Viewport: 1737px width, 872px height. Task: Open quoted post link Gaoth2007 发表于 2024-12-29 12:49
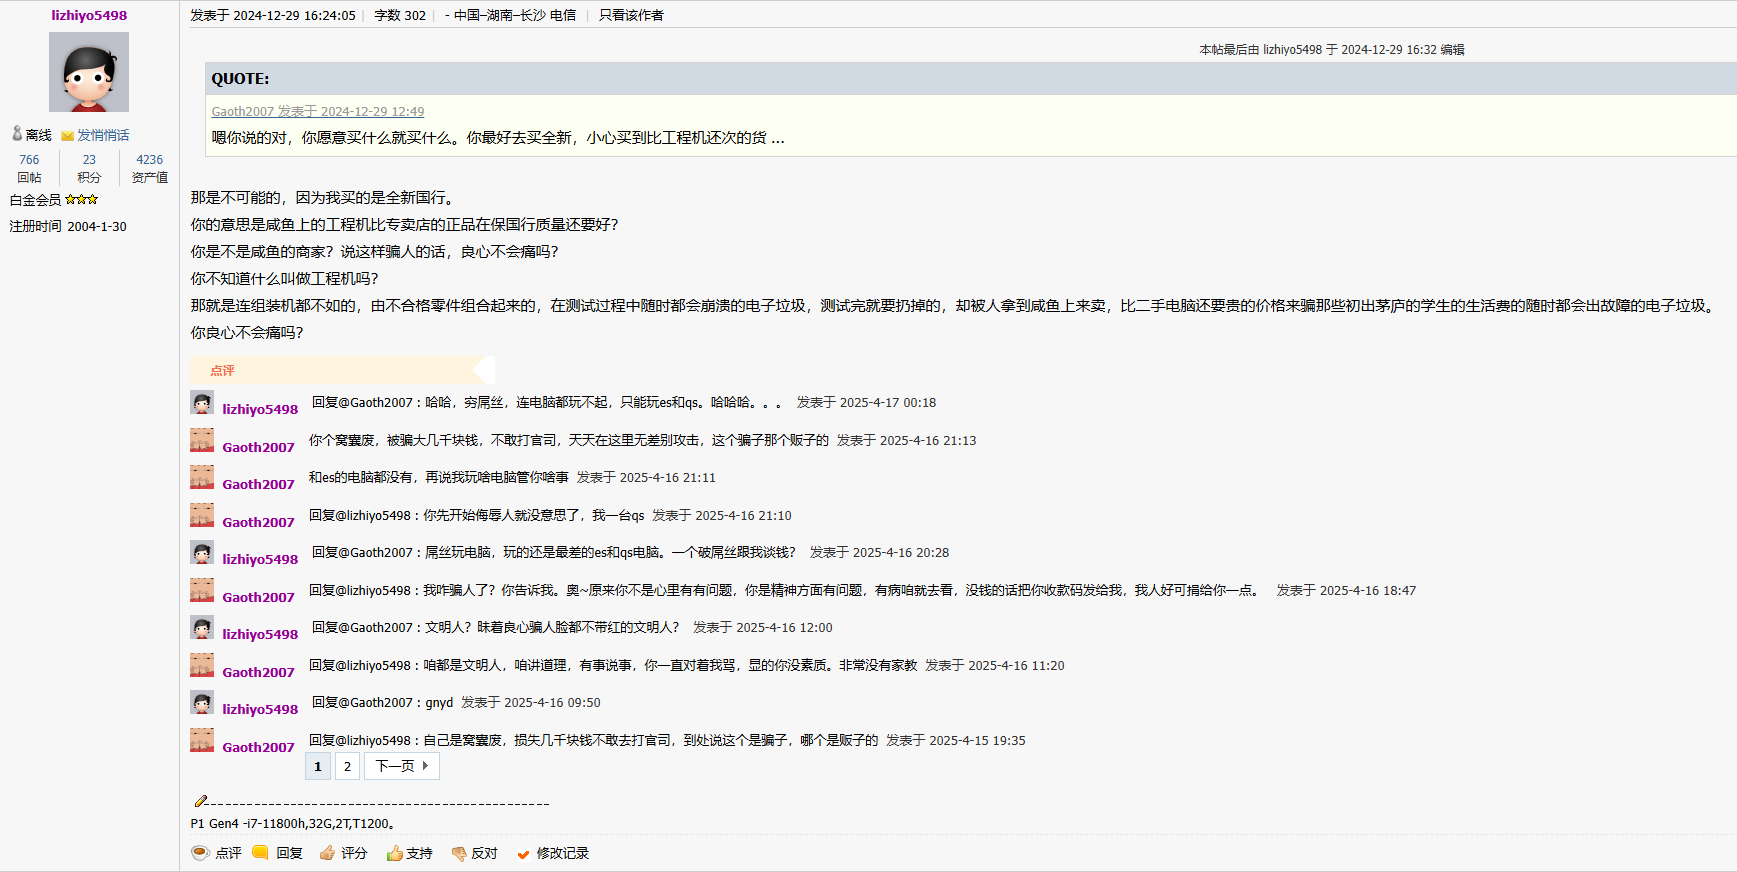[x=318, y=111]
